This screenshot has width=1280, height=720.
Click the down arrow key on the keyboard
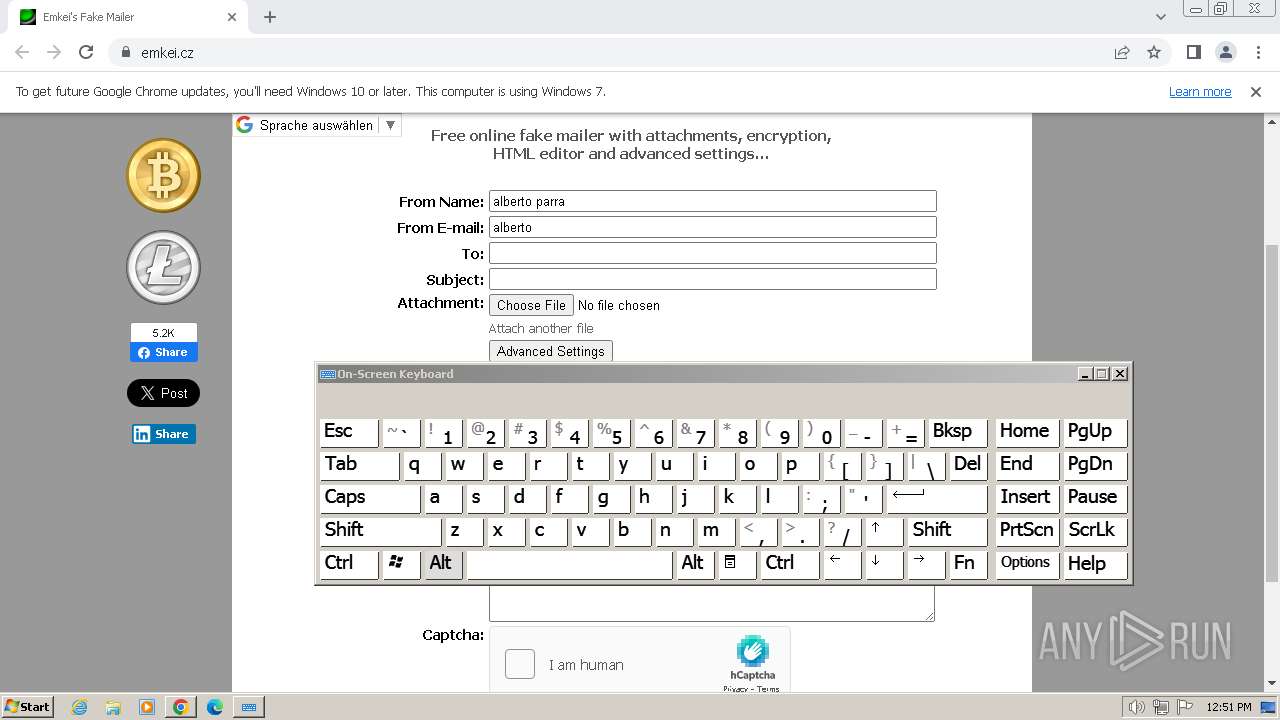click(x=884, y=563)
